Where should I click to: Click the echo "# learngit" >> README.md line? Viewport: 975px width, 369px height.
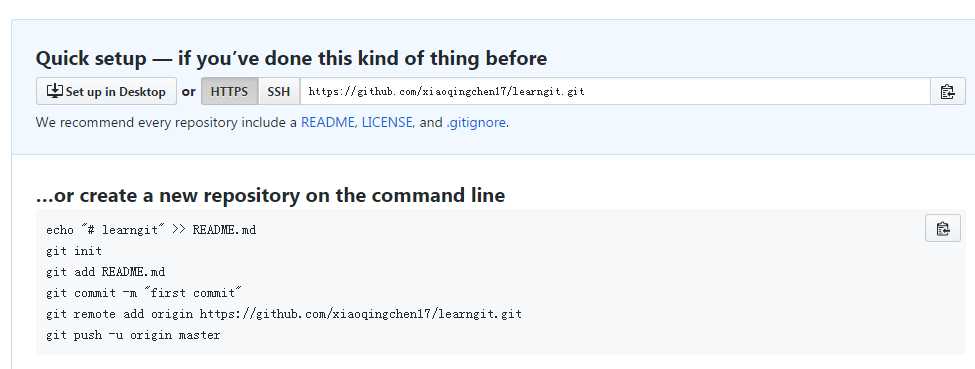click(x=151, y=230)
